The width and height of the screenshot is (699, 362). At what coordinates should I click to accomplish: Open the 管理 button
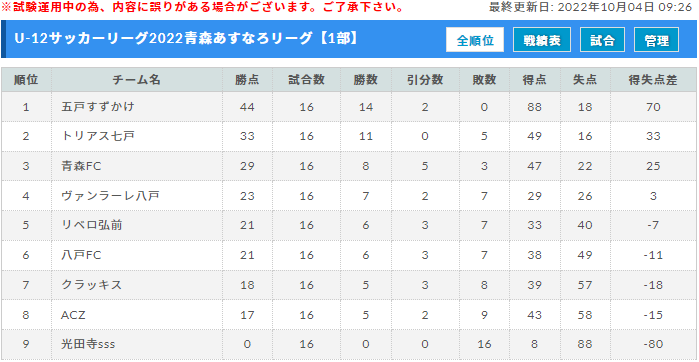(656, 40)
